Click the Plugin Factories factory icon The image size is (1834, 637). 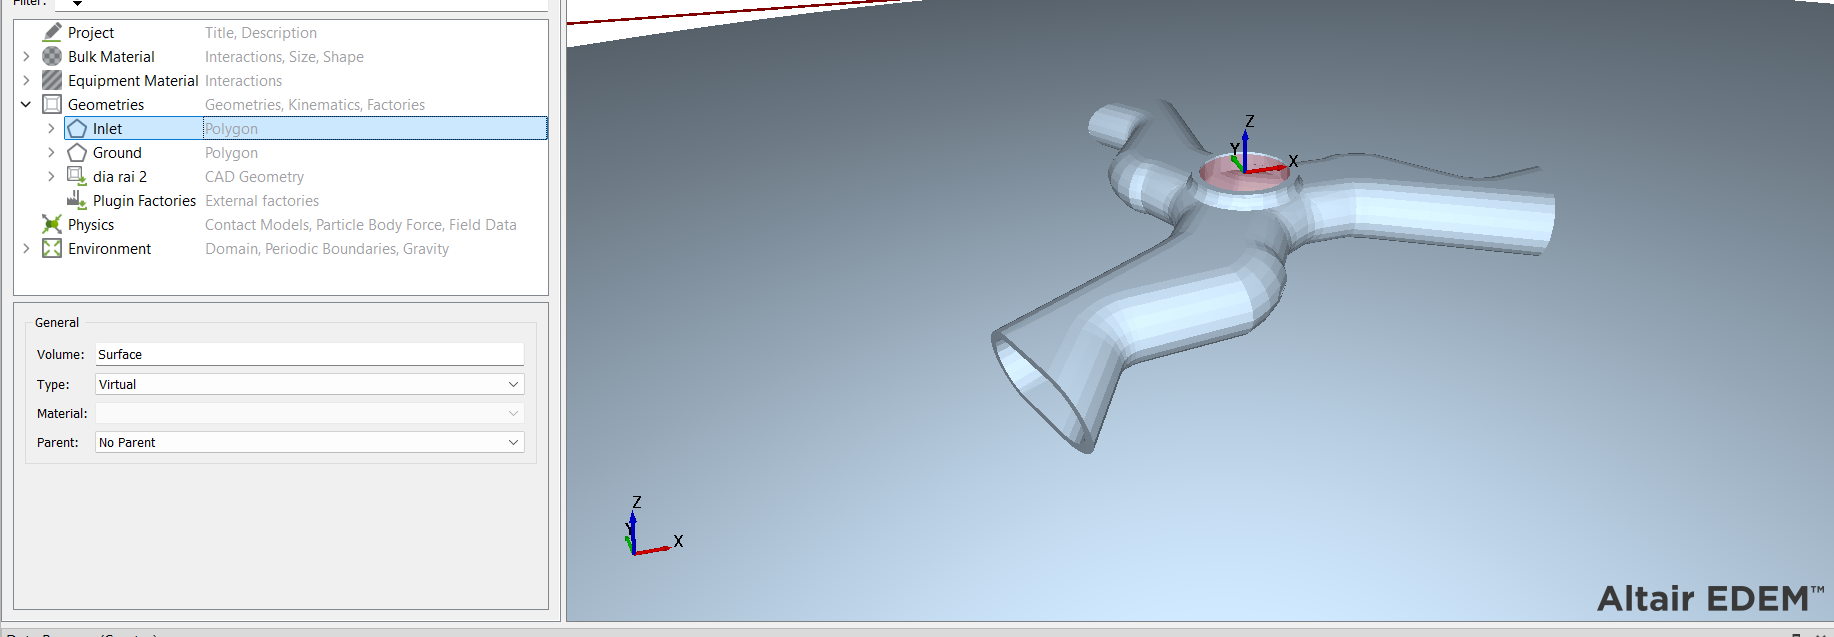pyautogui.click(x=77, y=200)
